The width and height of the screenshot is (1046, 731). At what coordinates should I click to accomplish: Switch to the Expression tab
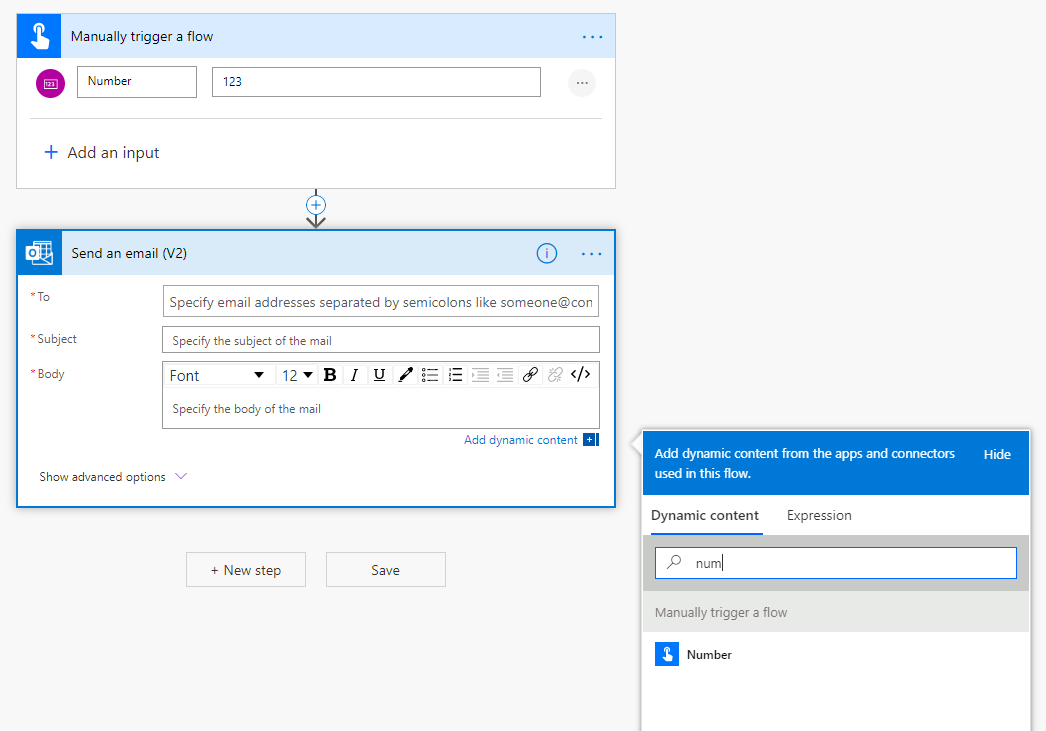[x=818, y=515]
